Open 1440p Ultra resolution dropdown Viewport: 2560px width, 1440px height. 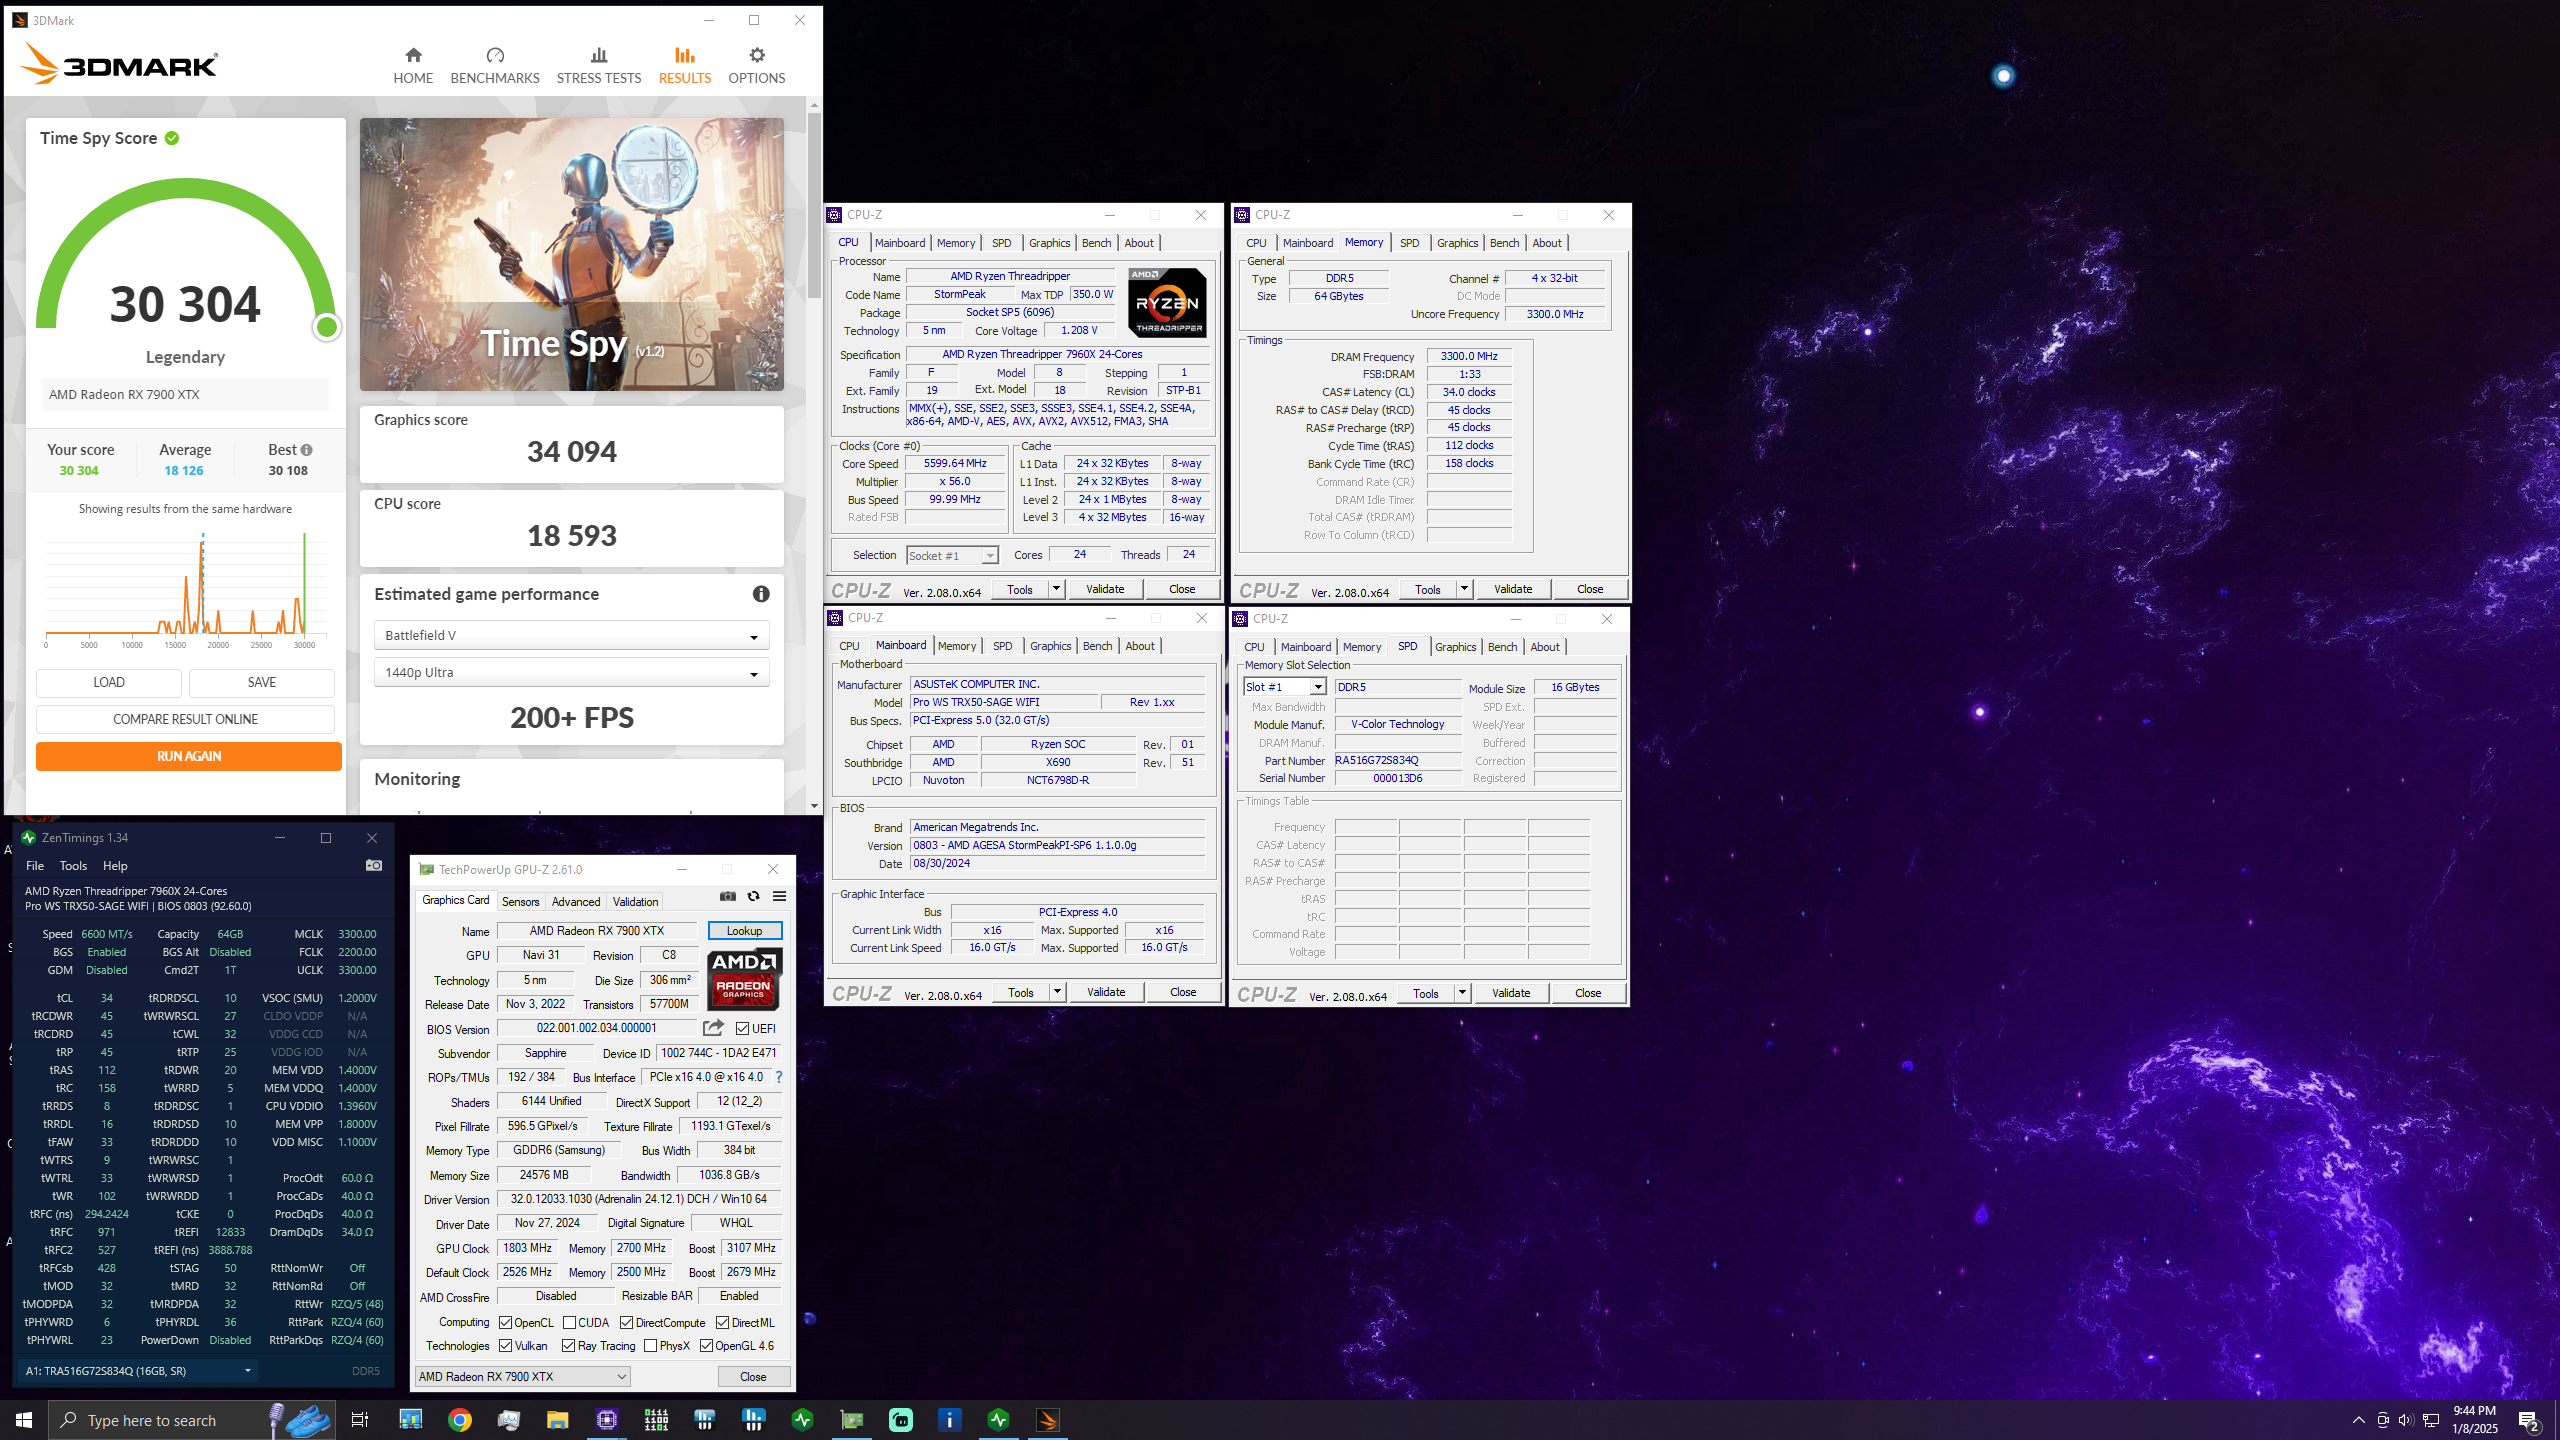click(572, 672)
